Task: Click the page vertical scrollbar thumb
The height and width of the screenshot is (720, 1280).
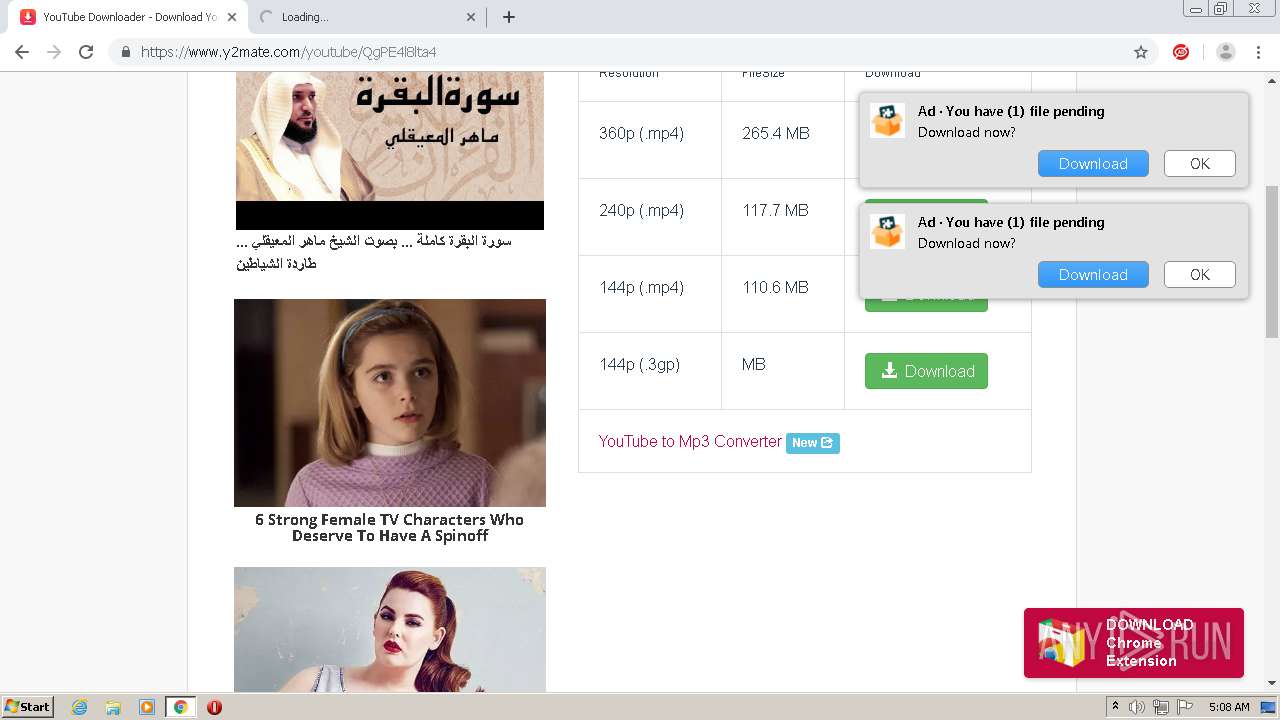Action: click(x=1272, y=261)
